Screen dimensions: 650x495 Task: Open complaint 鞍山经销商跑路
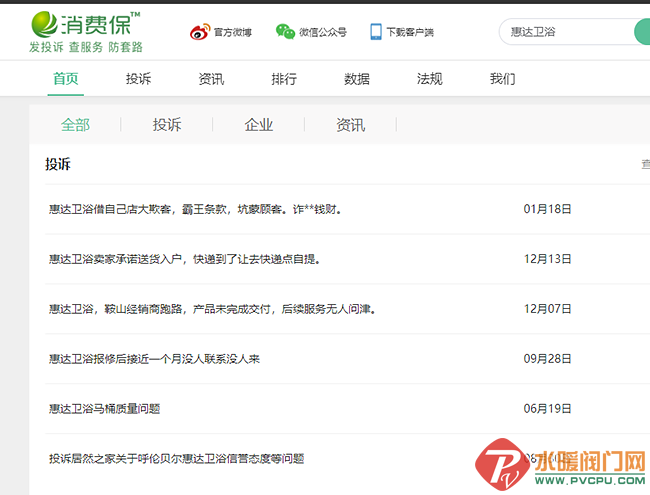pos(212,309)
